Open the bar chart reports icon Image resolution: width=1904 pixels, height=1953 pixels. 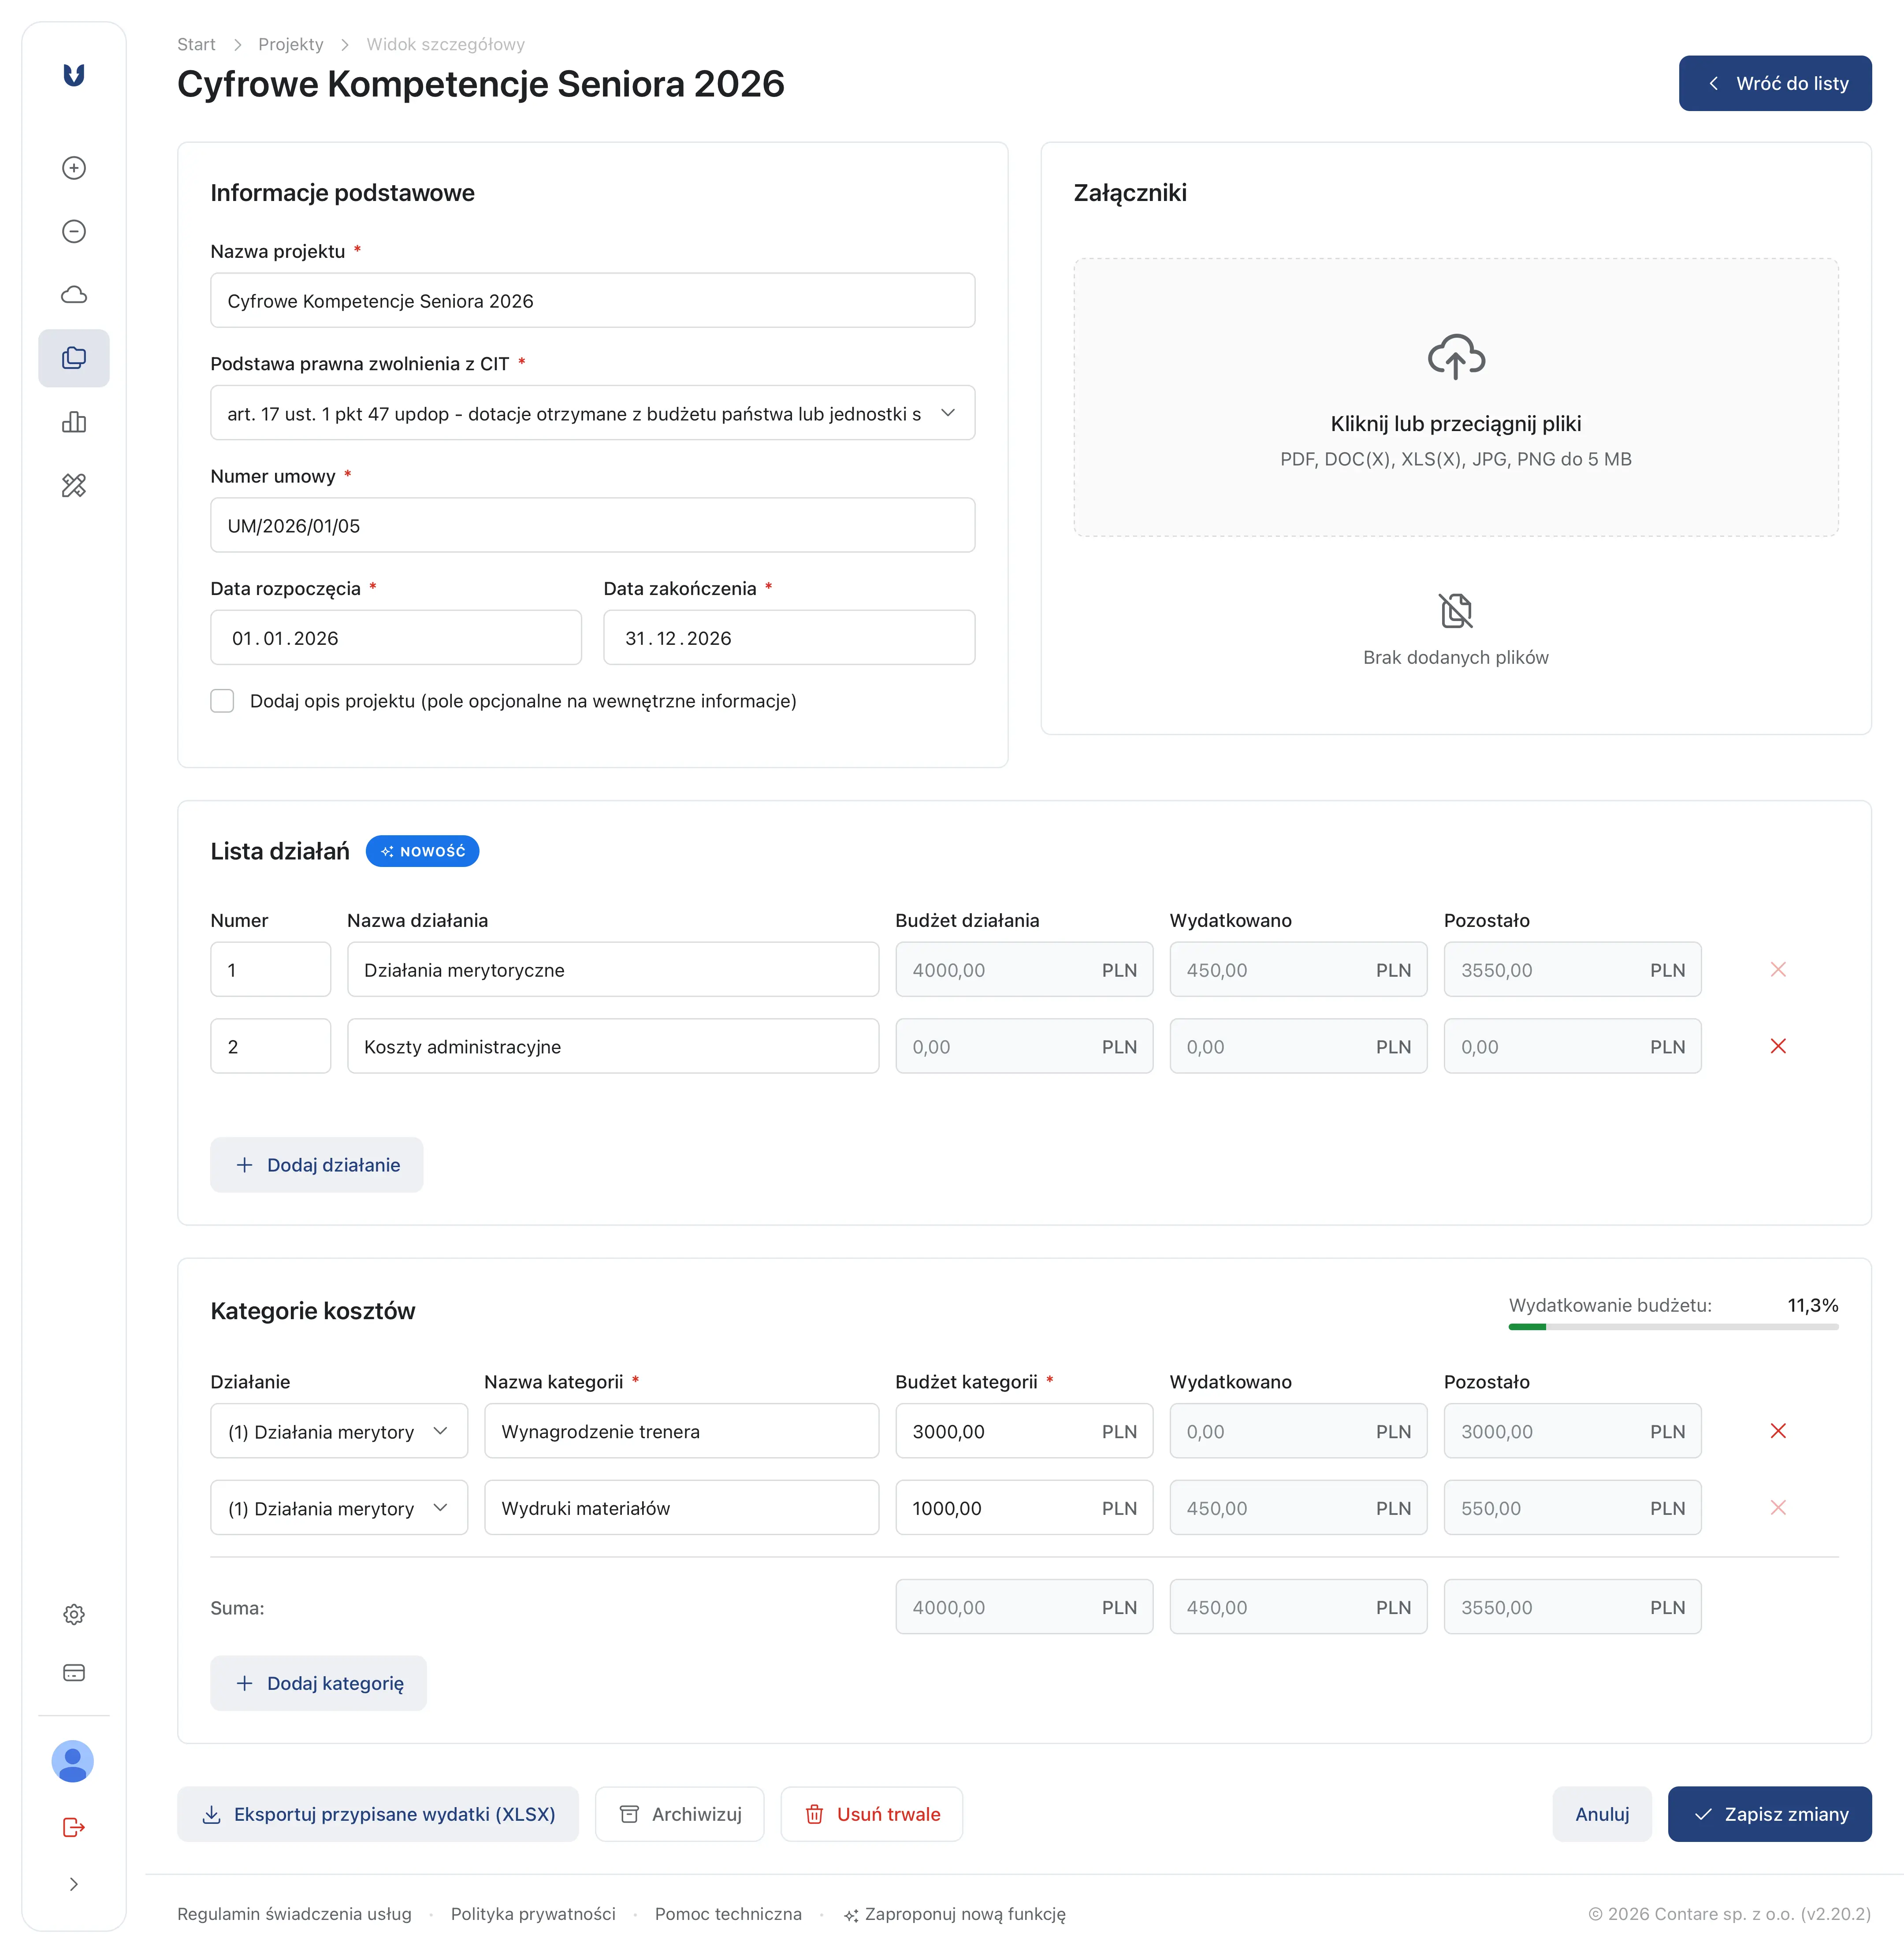74,422
